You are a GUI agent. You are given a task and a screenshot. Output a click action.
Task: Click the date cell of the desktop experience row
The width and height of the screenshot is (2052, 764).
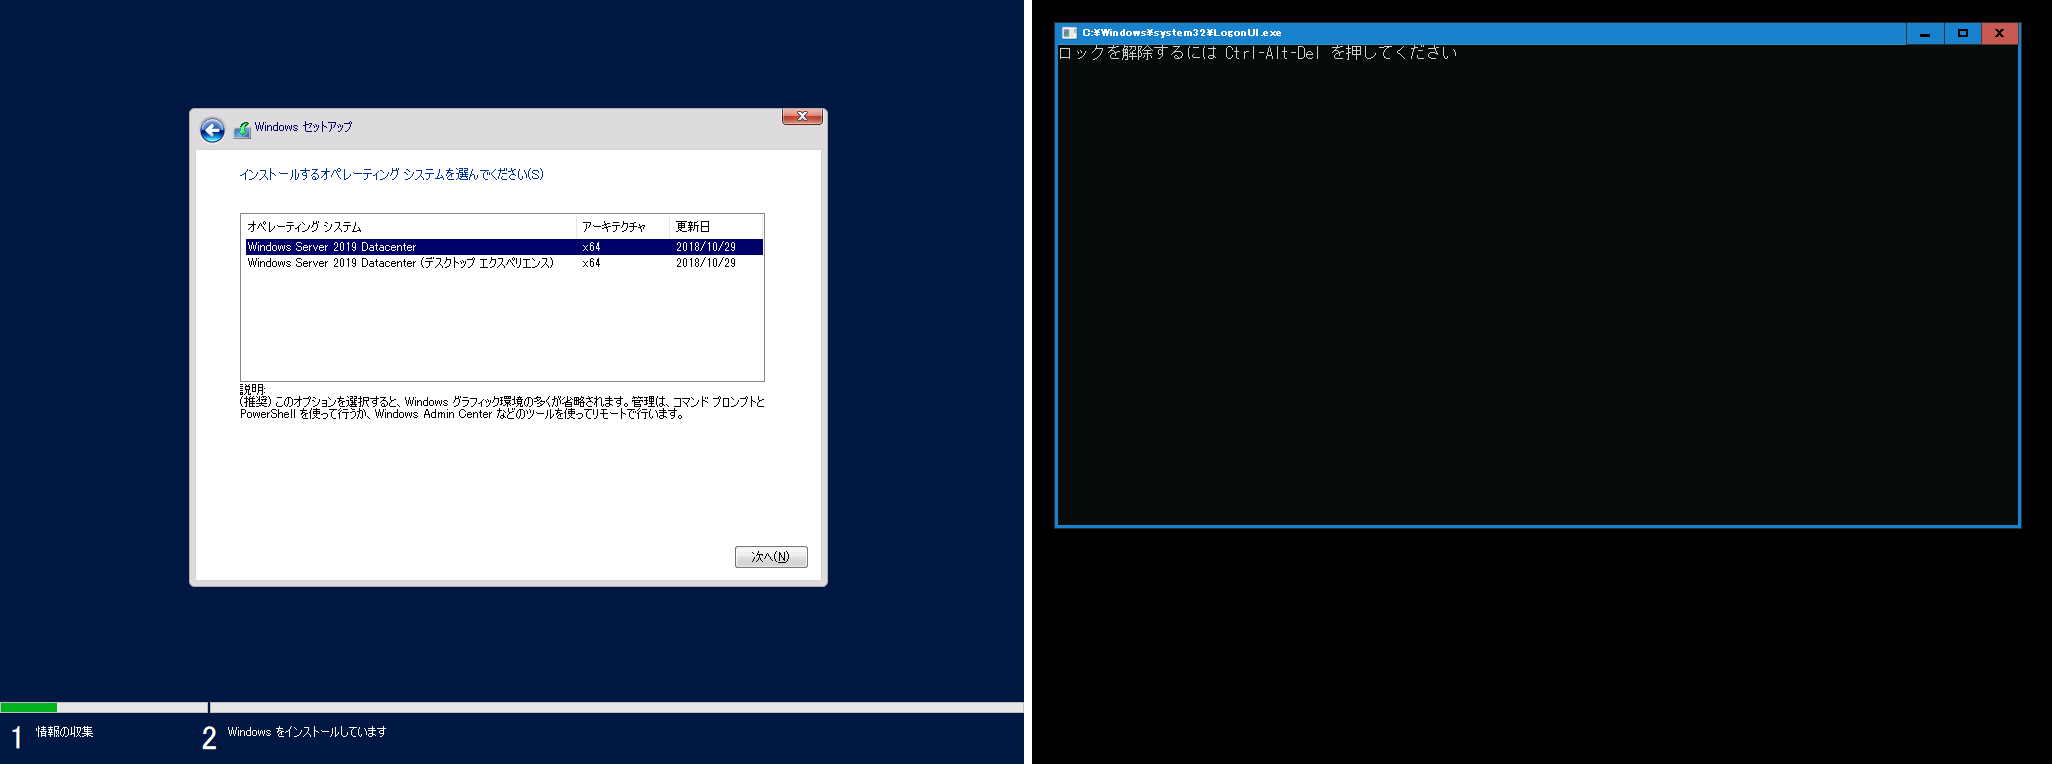[706, 263]
